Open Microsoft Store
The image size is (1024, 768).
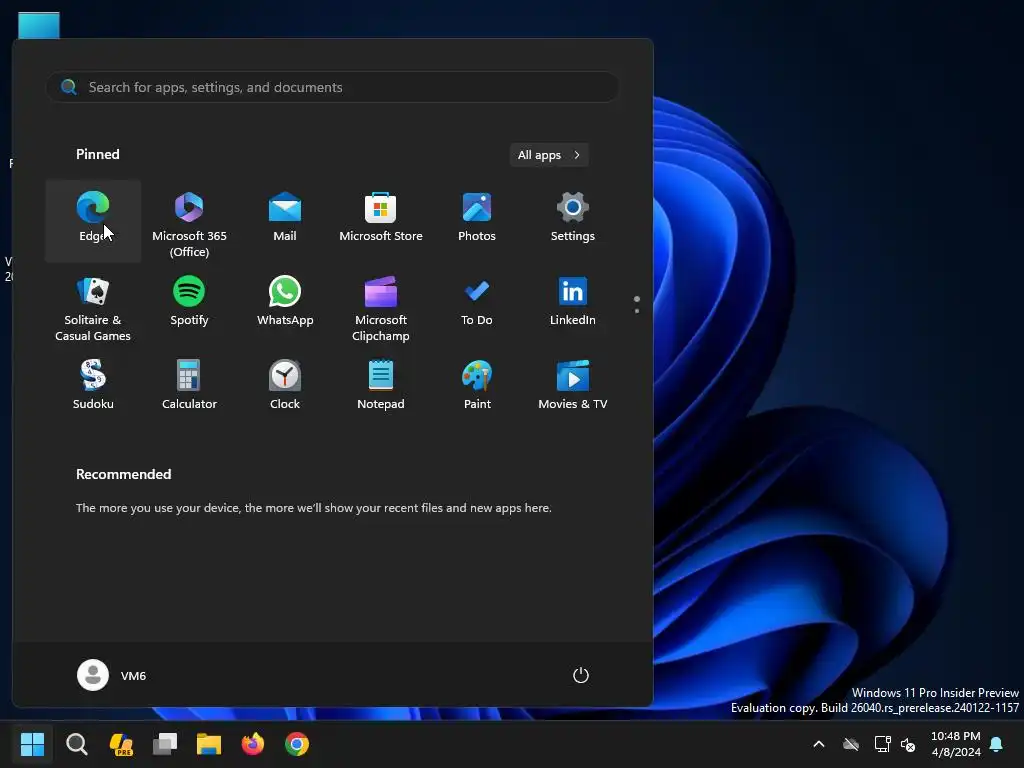(x=381, y=221)
